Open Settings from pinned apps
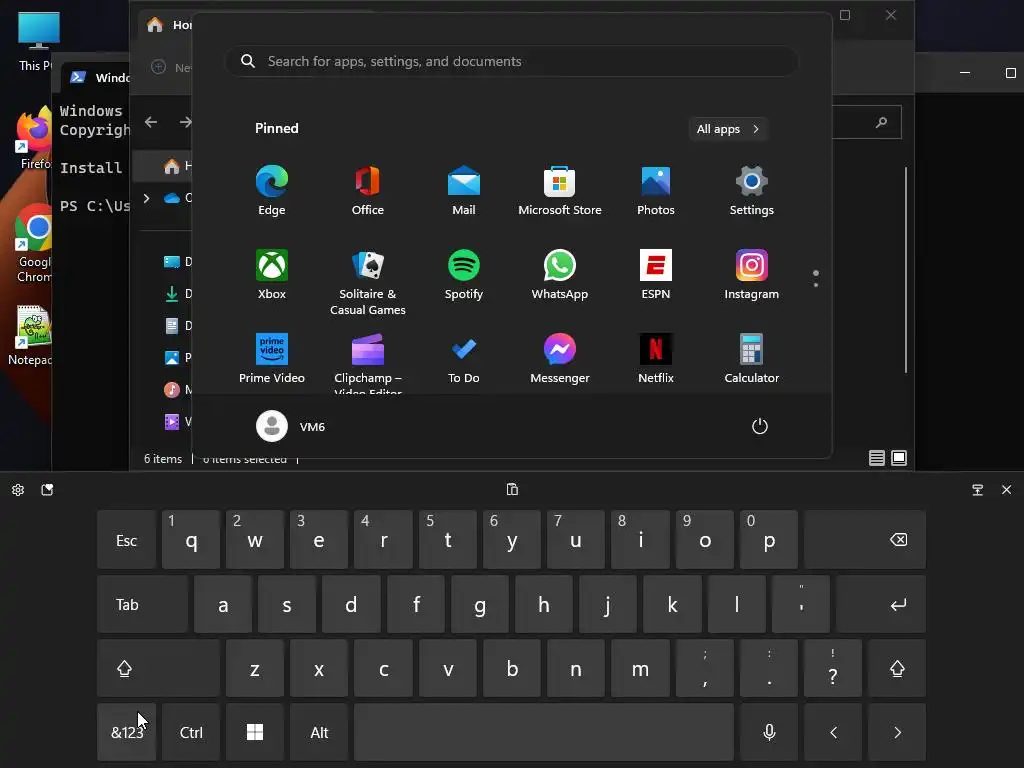The width and height of the screenshot is (1024, 768). point(752,190)
